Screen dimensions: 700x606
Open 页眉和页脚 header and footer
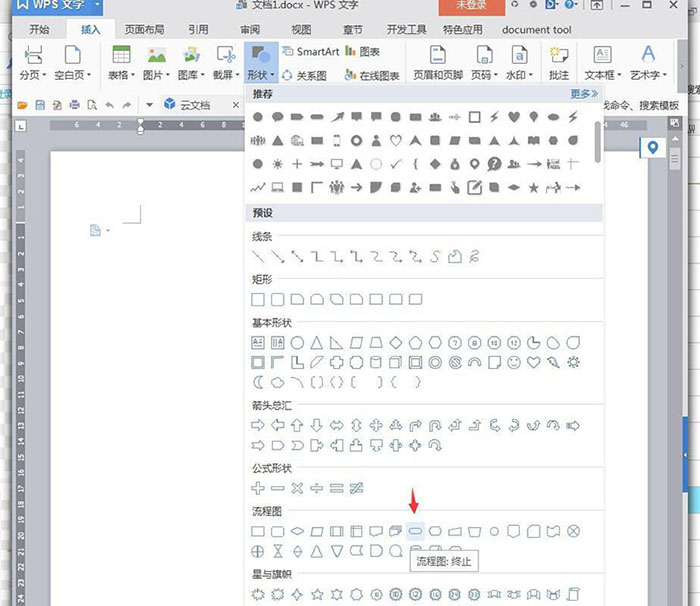[x=438, y=63]
